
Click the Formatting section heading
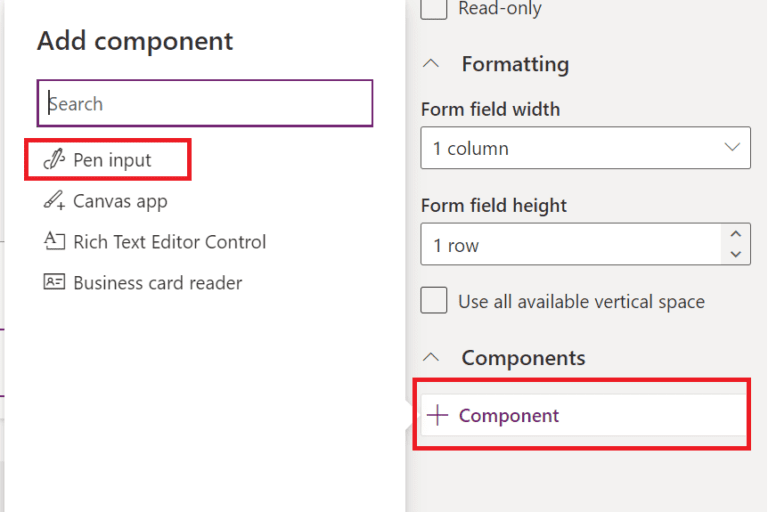(x=515, y=64)
